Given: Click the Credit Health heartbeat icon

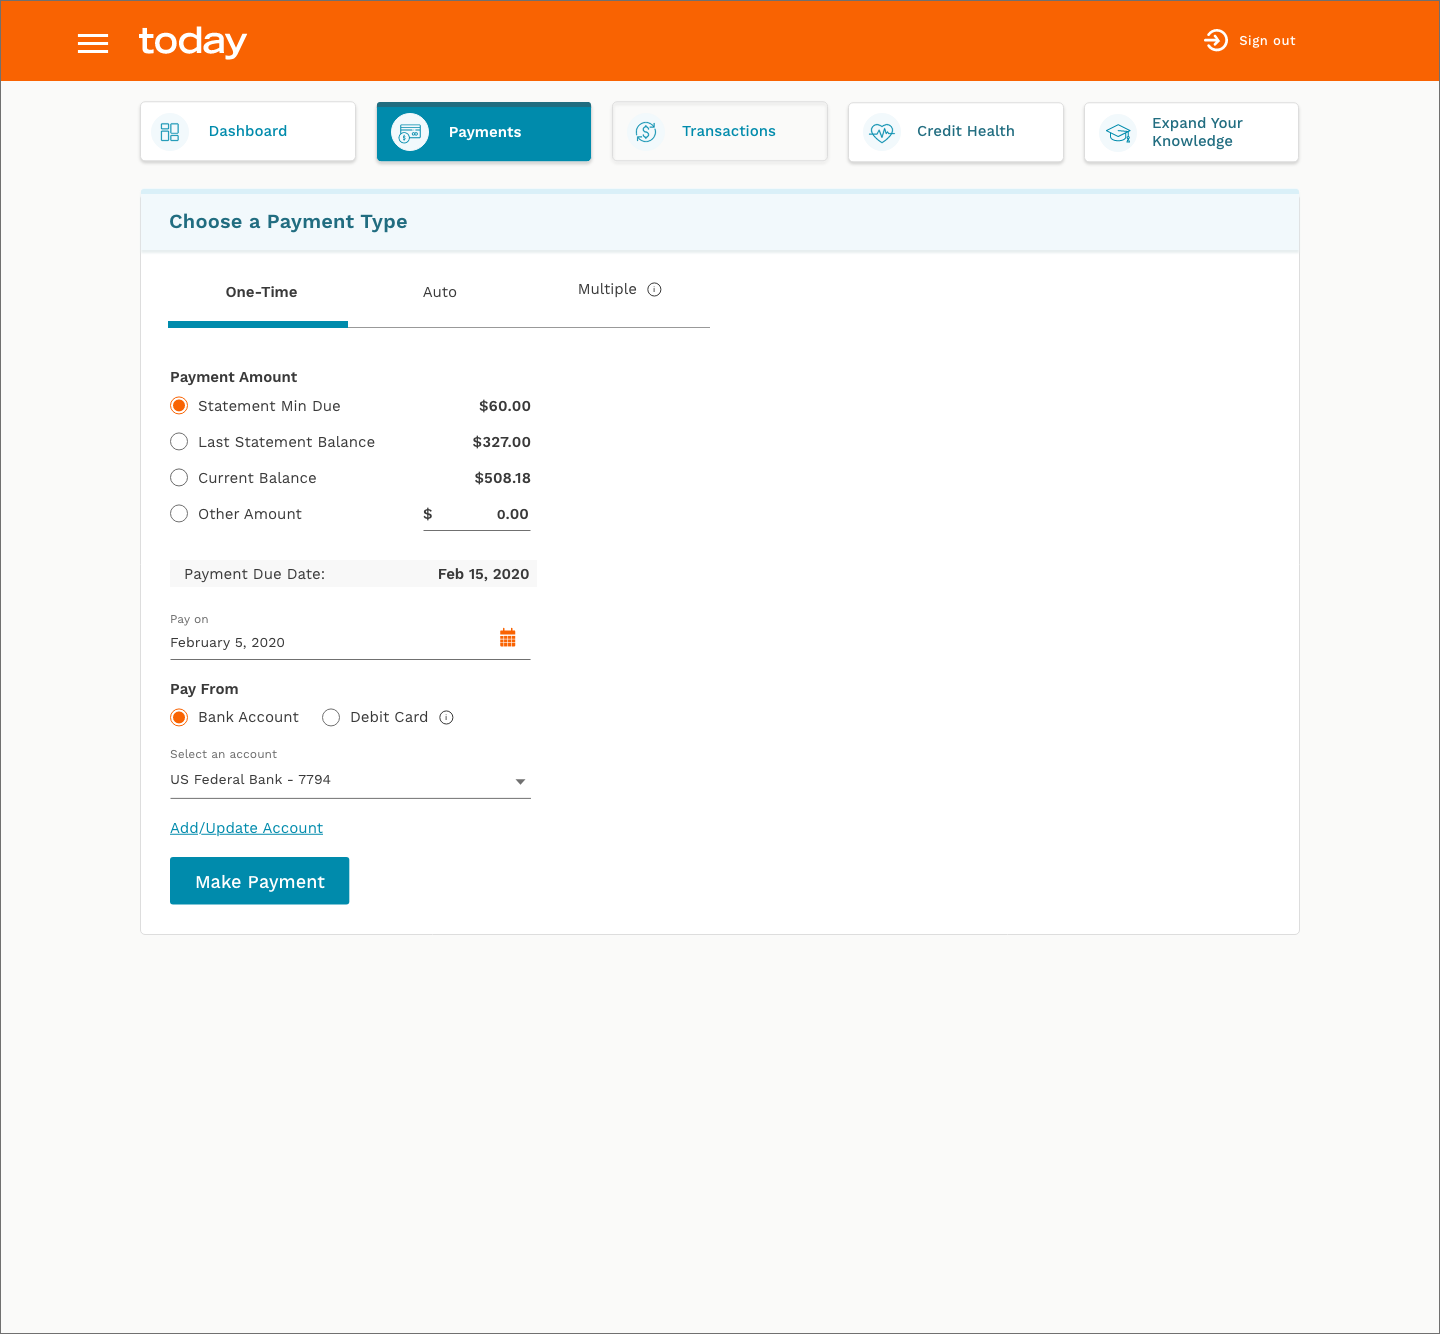Looking at the screenshot, I should pyautogui.click(x=882, y=132).
